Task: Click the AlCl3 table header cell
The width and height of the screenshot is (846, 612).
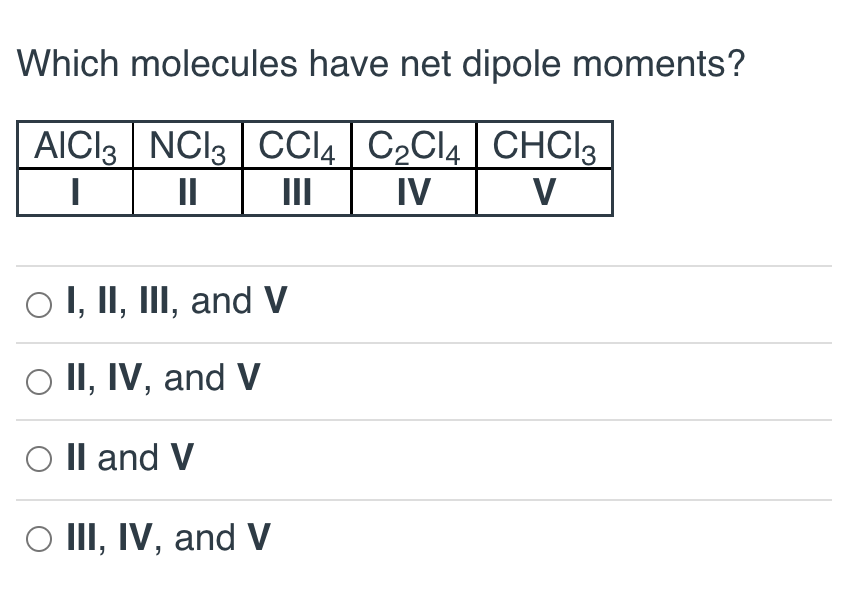Action: [74, 146]
